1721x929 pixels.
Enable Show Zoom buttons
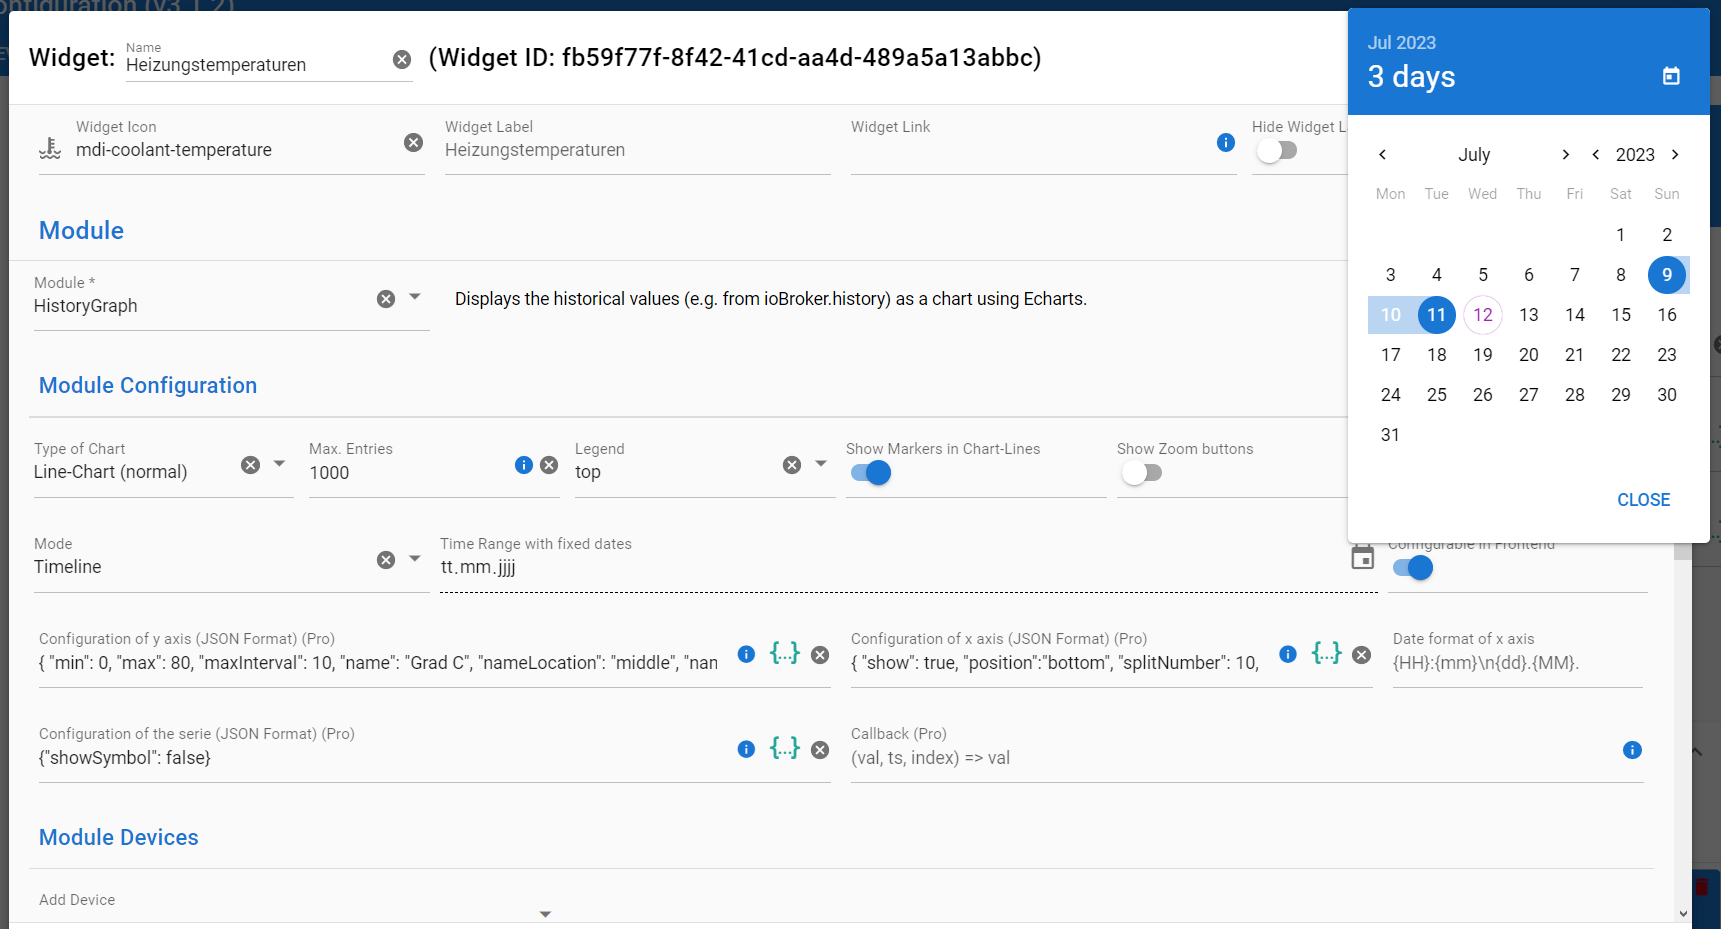pos(1141,473)
